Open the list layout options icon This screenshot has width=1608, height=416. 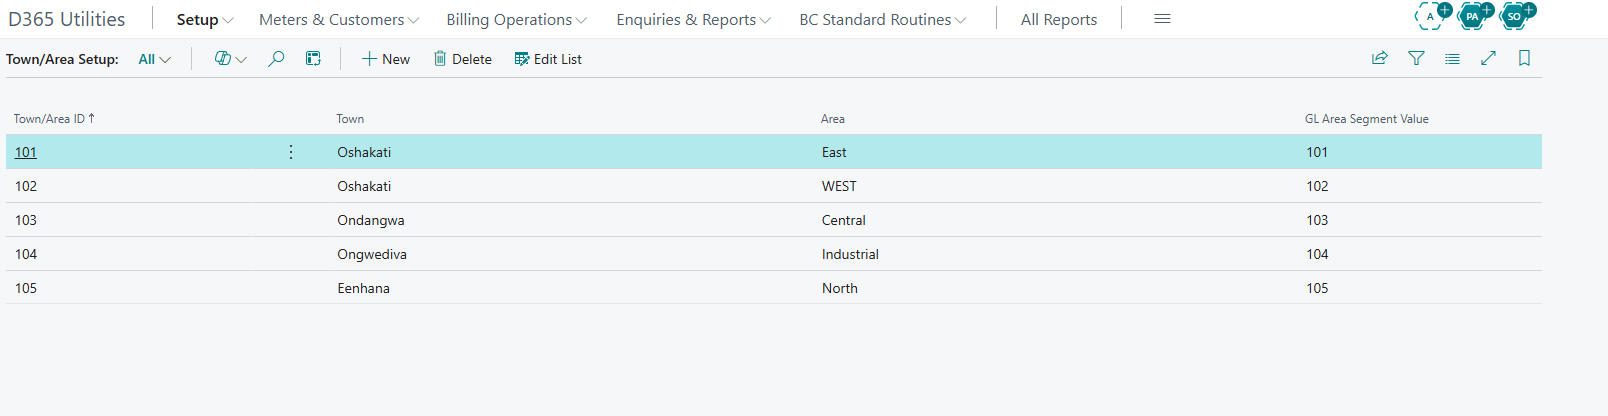click(x=1452, y=58)
